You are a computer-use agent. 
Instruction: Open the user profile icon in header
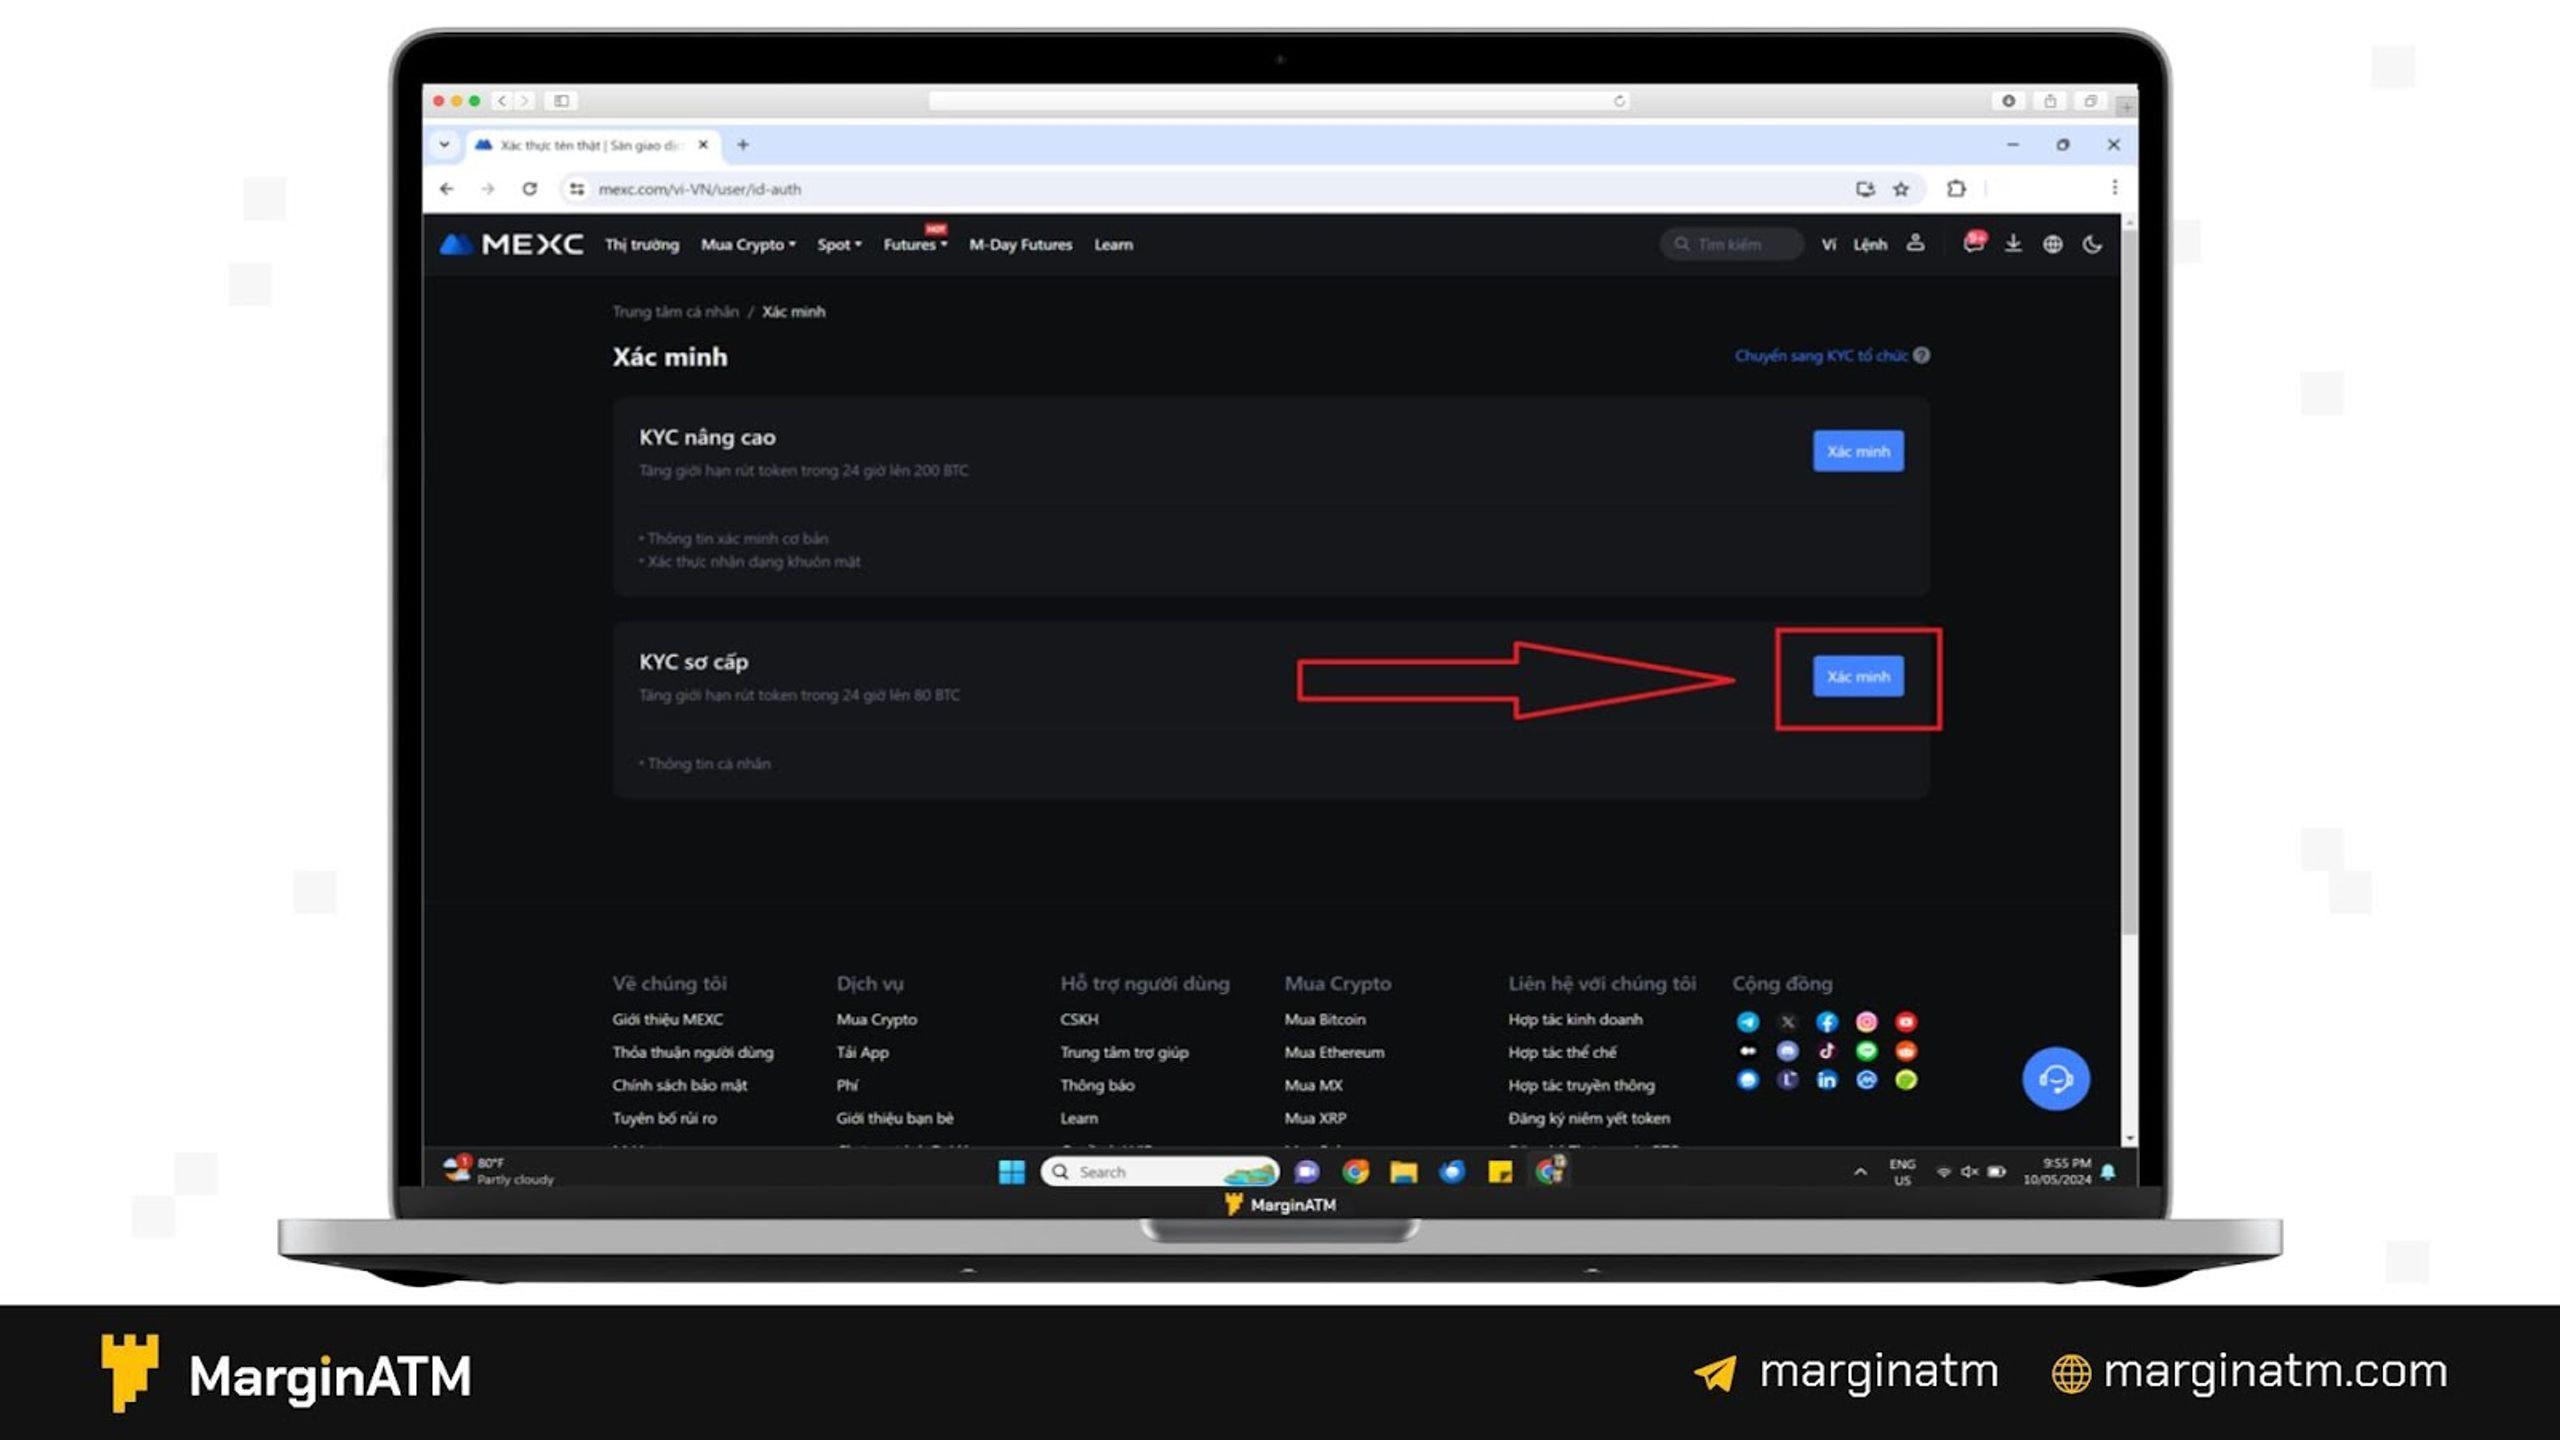[x=1915, y=243]
